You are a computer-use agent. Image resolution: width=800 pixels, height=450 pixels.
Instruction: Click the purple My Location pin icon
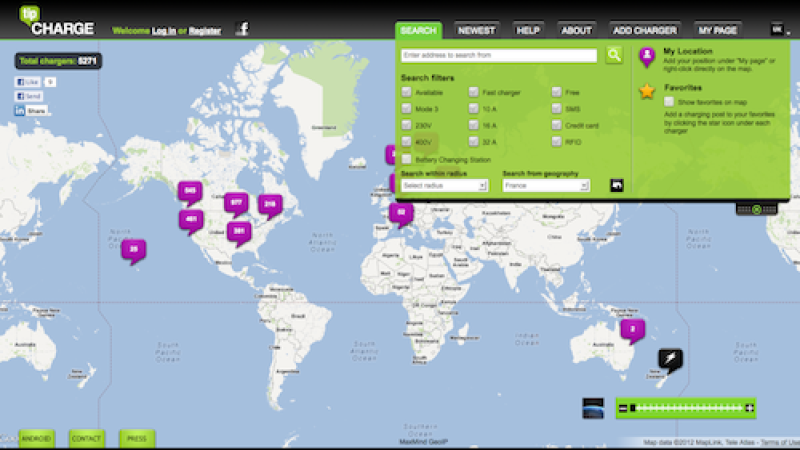(x=647, y=57)
